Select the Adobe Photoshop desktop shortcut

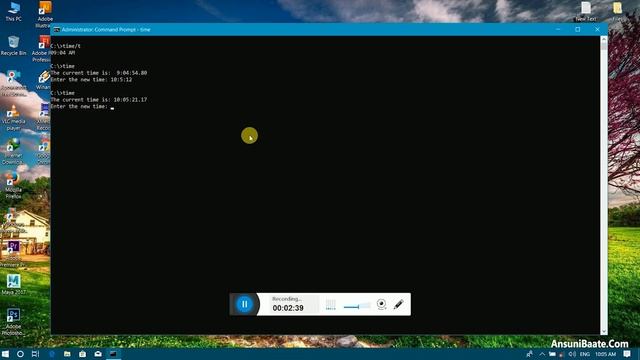pos(13,322)
